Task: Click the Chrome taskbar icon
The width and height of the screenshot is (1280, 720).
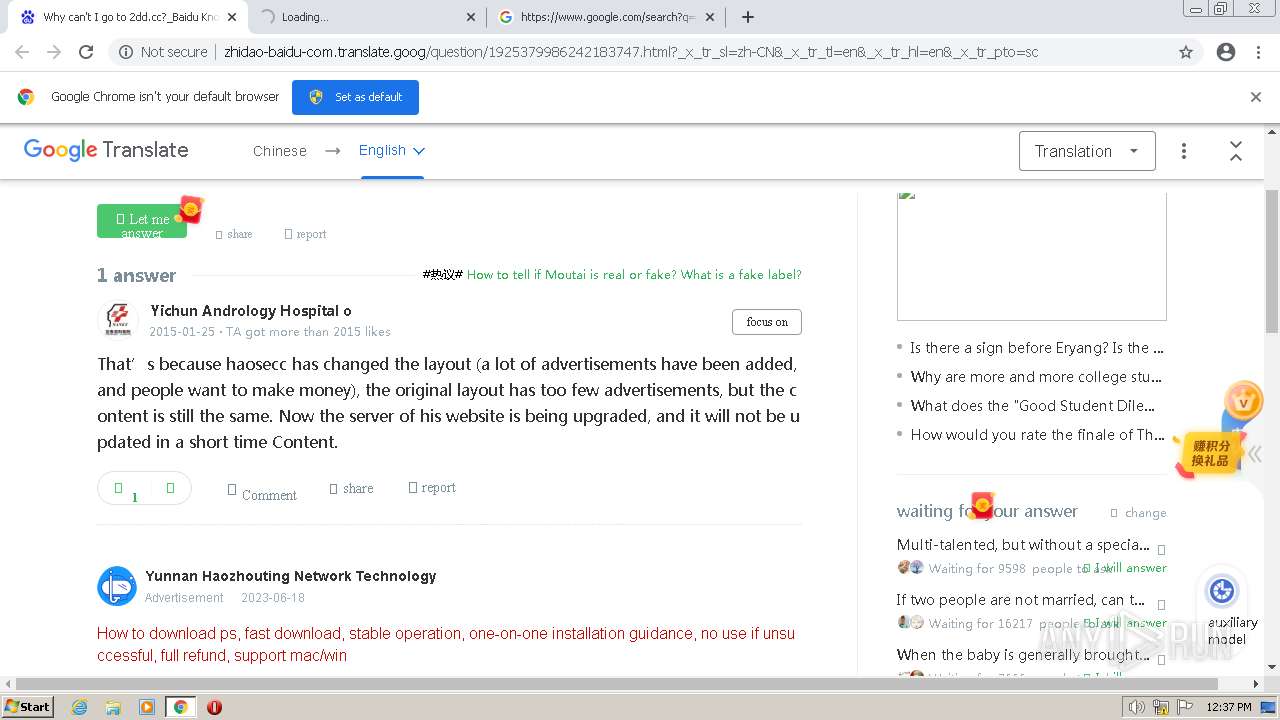Action: pos(180,707)
